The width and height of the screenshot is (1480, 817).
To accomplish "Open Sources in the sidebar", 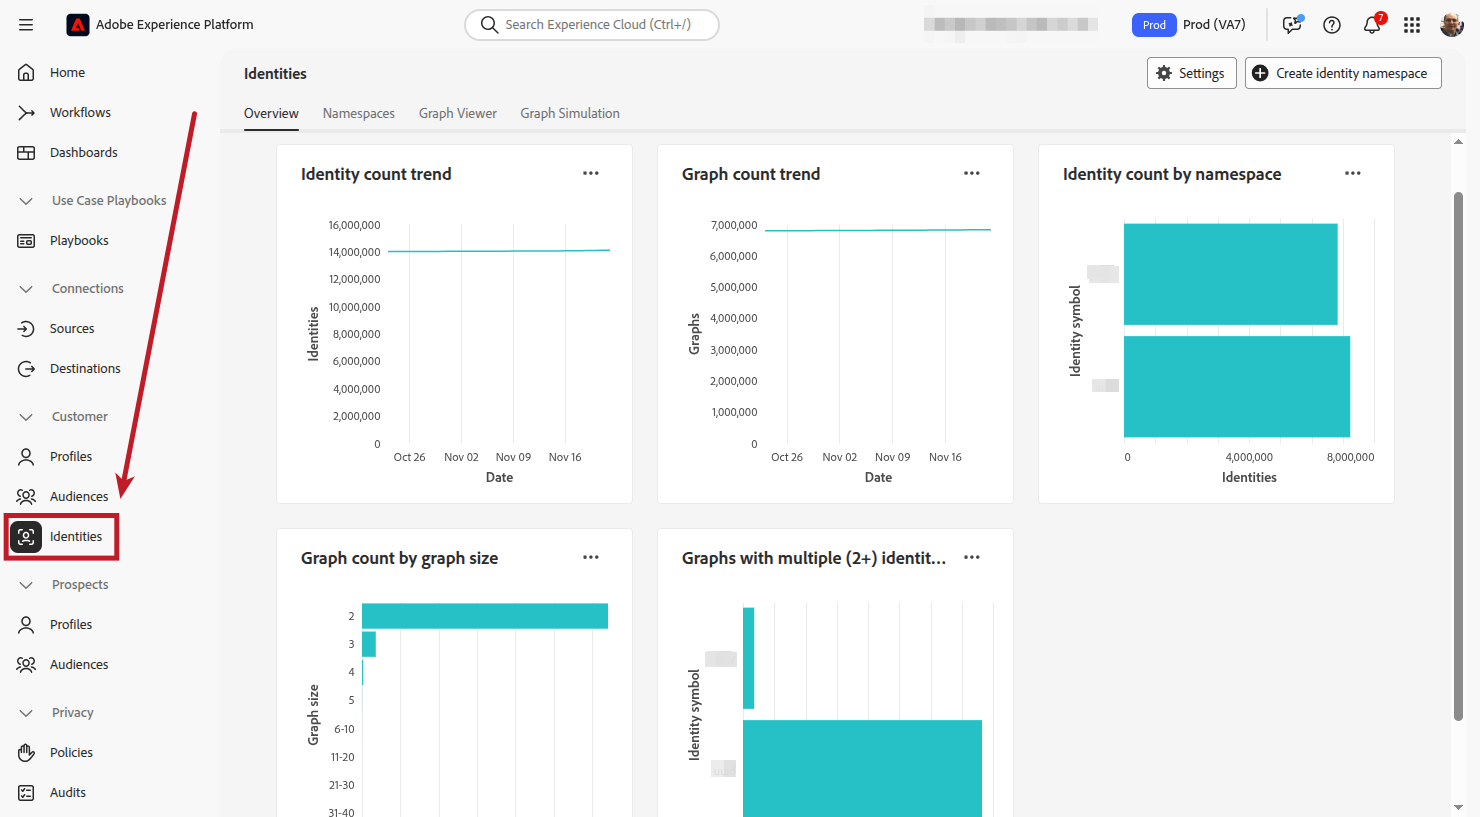I will (x=72, y=329).
